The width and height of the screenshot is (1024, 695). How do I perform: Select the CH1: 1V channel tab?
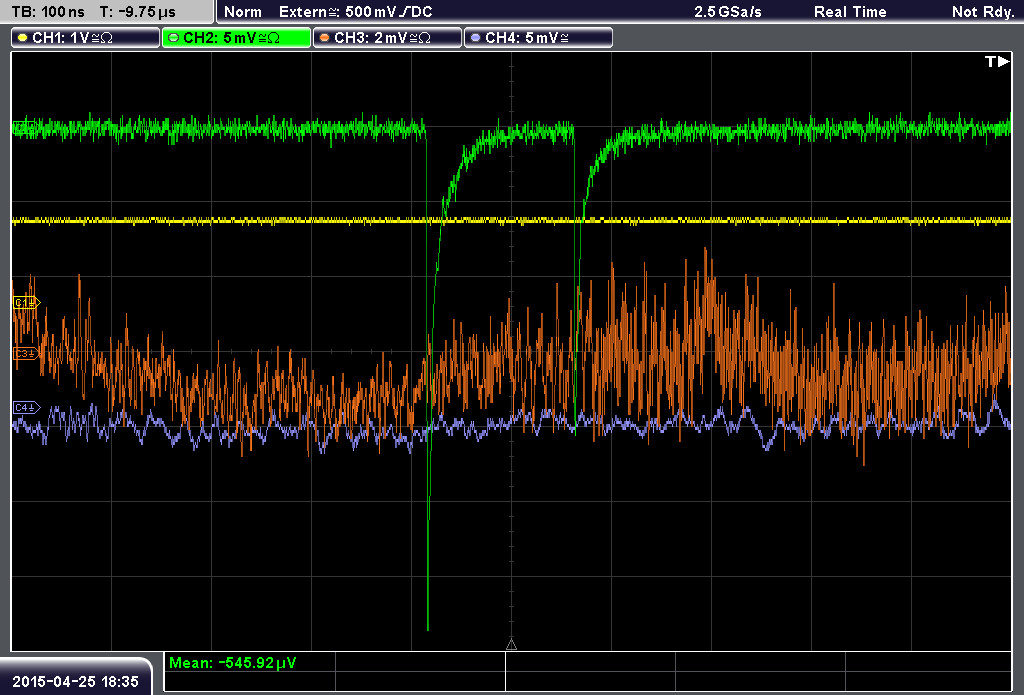point(86,38)
